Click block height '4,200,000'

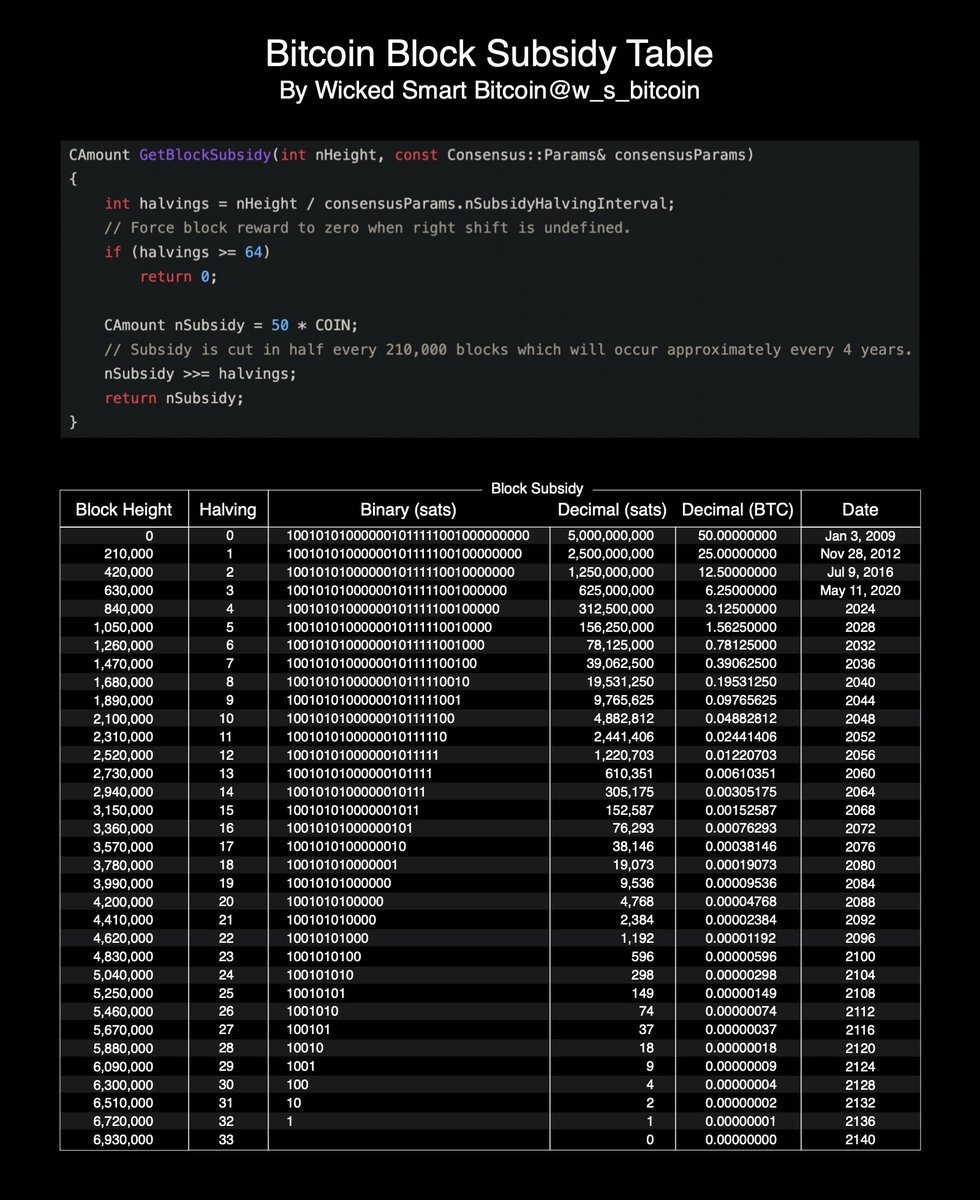pos(123,902)
